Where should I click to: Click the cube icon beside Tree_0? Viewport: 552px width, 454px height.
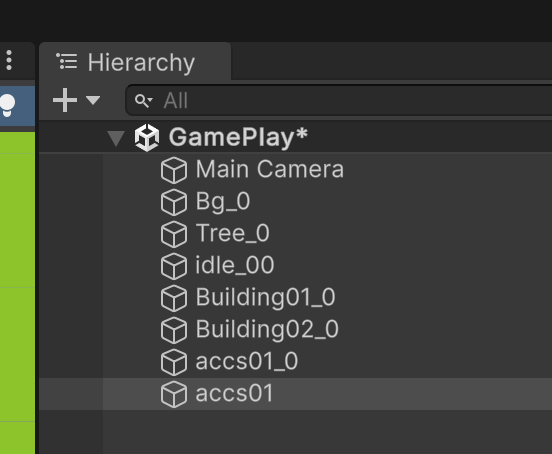point(174,234)
